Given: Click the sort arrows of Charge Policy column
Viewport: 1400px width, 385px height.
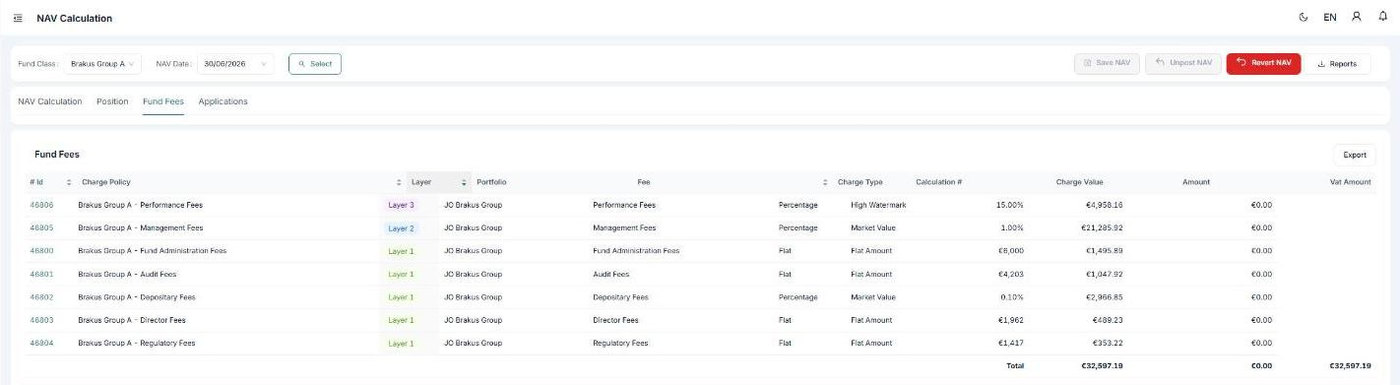Looking at the screenshot, I should pyautogui.click(x=399, y=182).
